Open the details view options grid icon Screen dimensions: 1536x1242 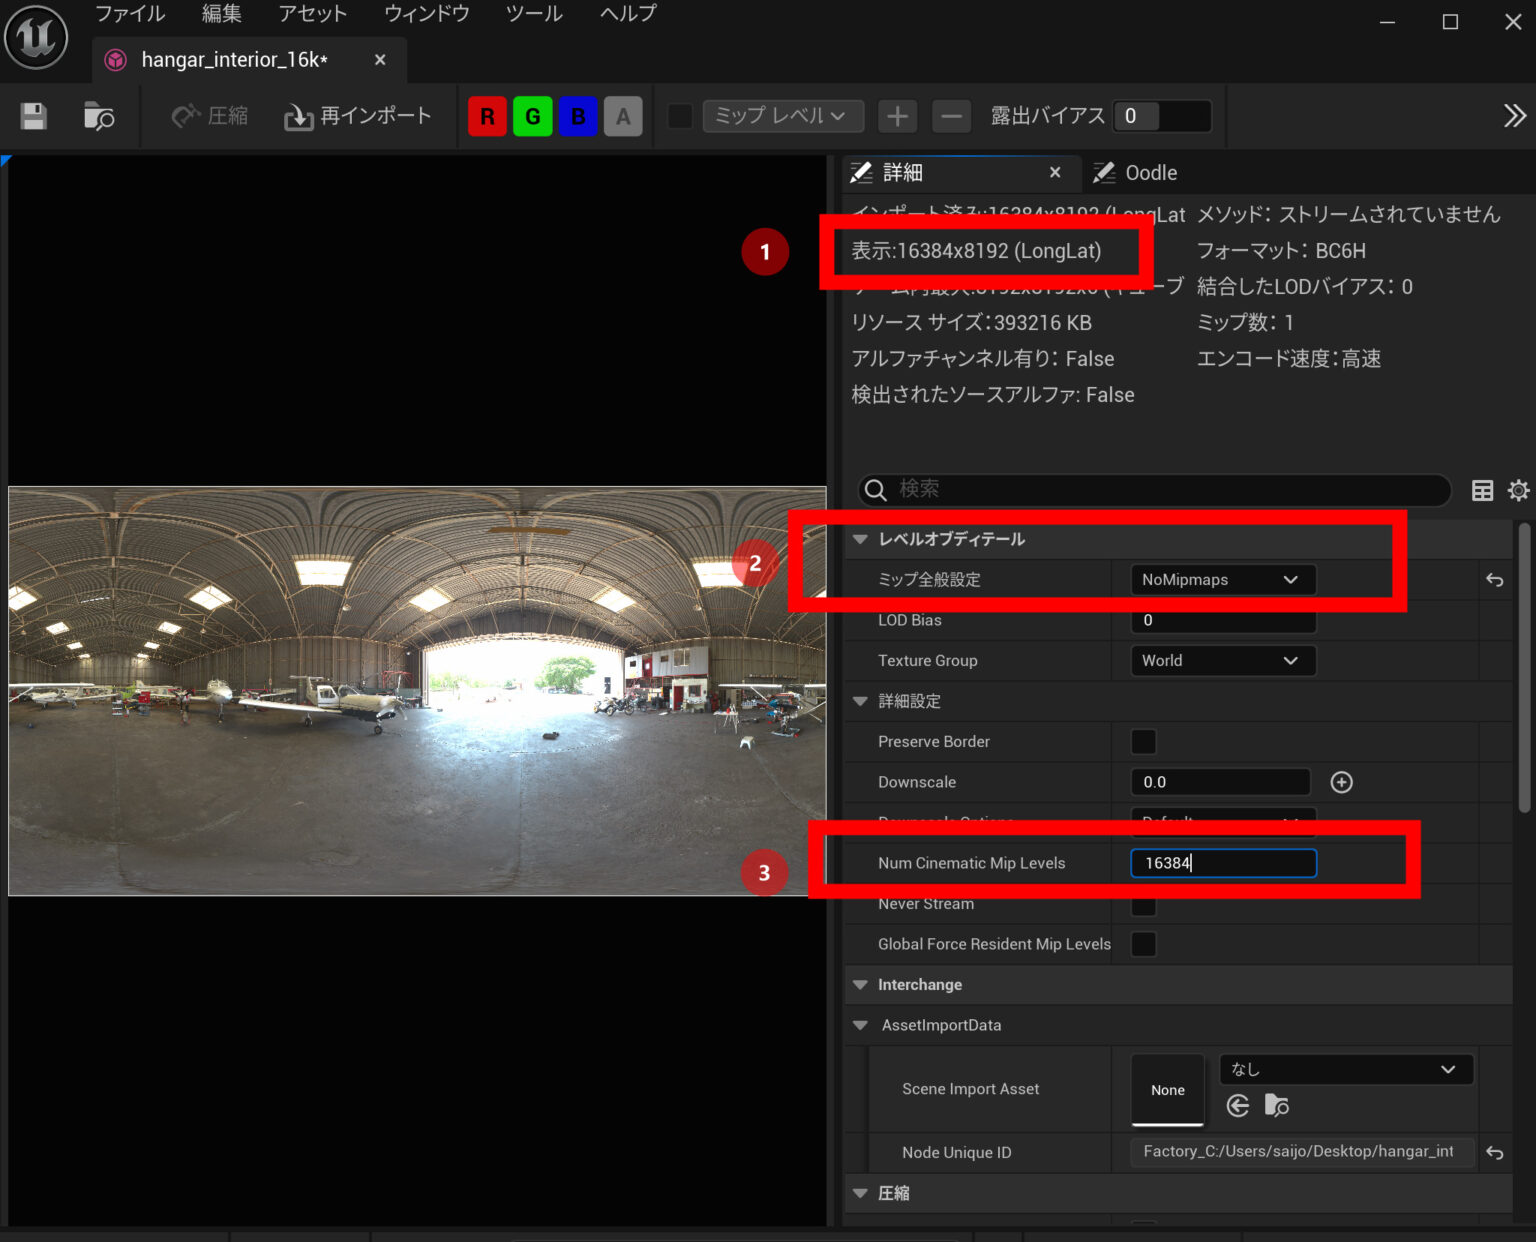1481,490
